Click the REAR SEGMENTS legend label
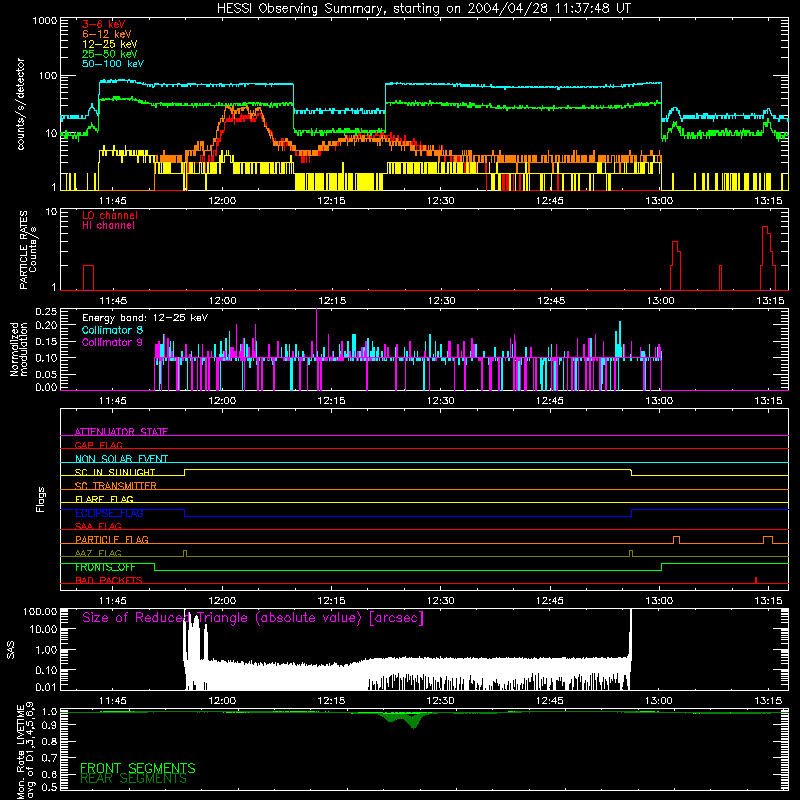 click(x=134, y=779)
